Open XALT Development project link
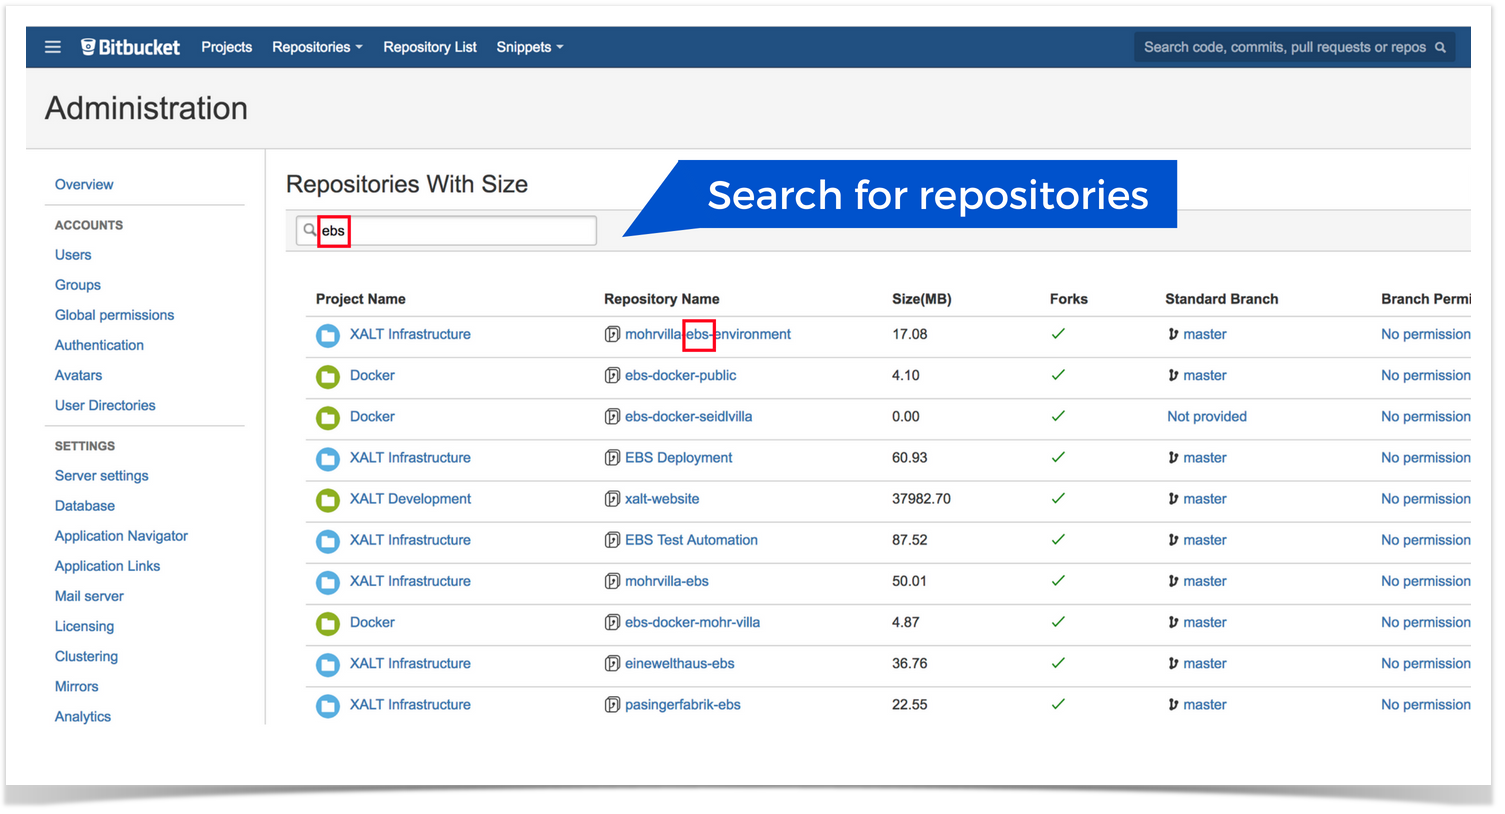Image resolution: width=1505 pixels, height=814 pixels. pos(410,498)
